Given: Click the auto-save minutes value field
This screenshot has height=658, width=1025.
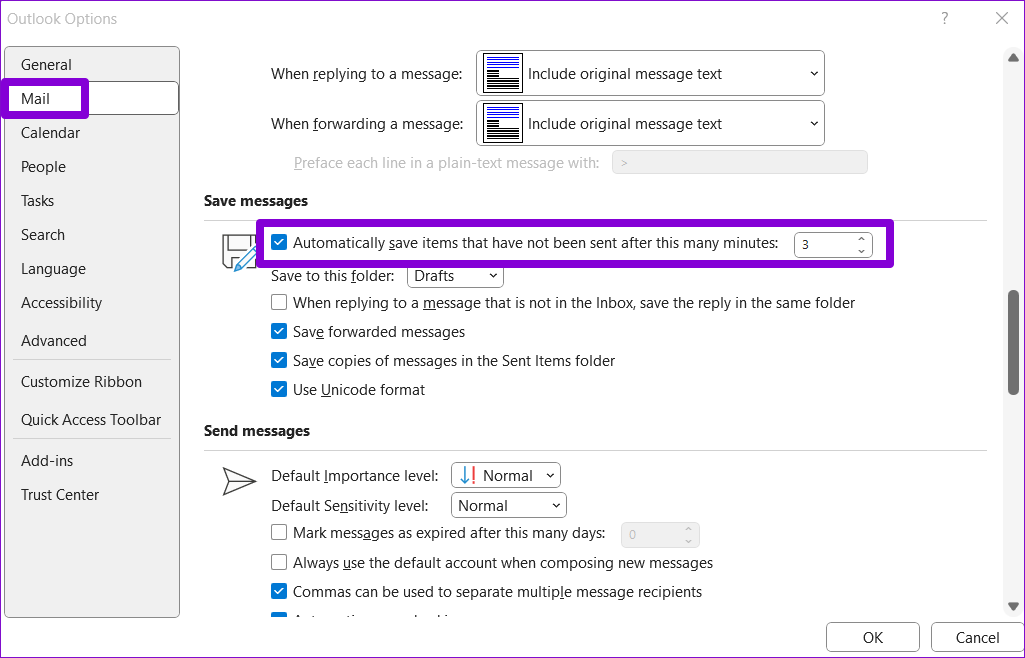Looking at the screenshot, I should click(x=824, y=244).
